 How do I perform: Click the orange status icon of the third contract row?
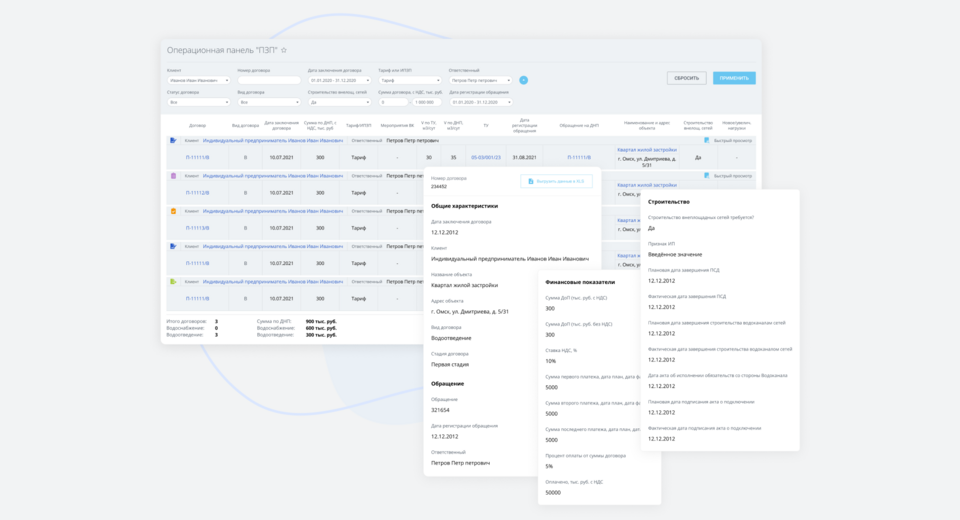point(173,211)
